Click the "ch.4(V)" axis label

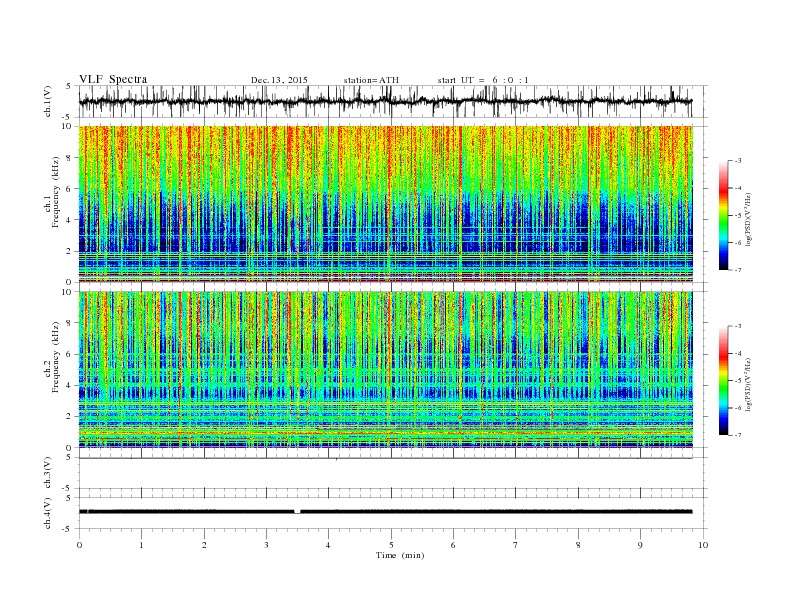[48, 513]
